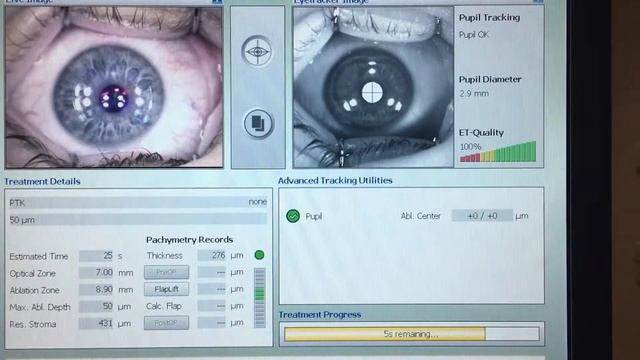The width and height of the screenshot is (640, 360).
Task: Click the 100% ET-Quality value
Action: click(470, 147)
